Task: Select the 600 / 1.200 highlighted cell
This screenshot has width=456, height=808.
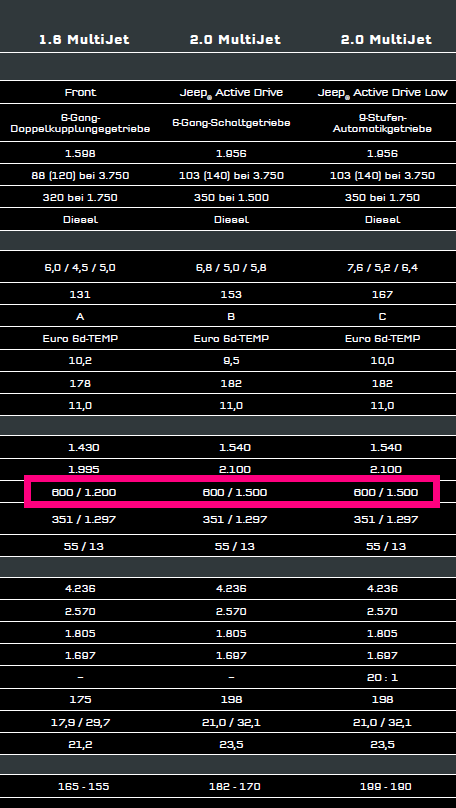Action: [x=84, y=492]
